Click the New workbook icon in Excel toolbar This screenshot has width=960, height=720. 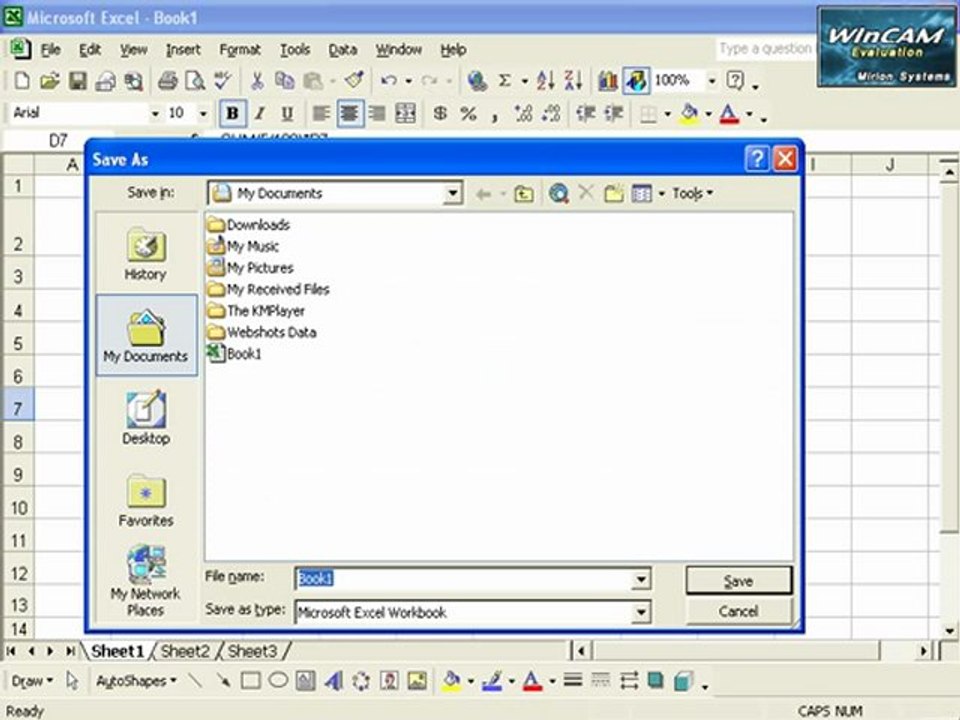coord(21,80)
